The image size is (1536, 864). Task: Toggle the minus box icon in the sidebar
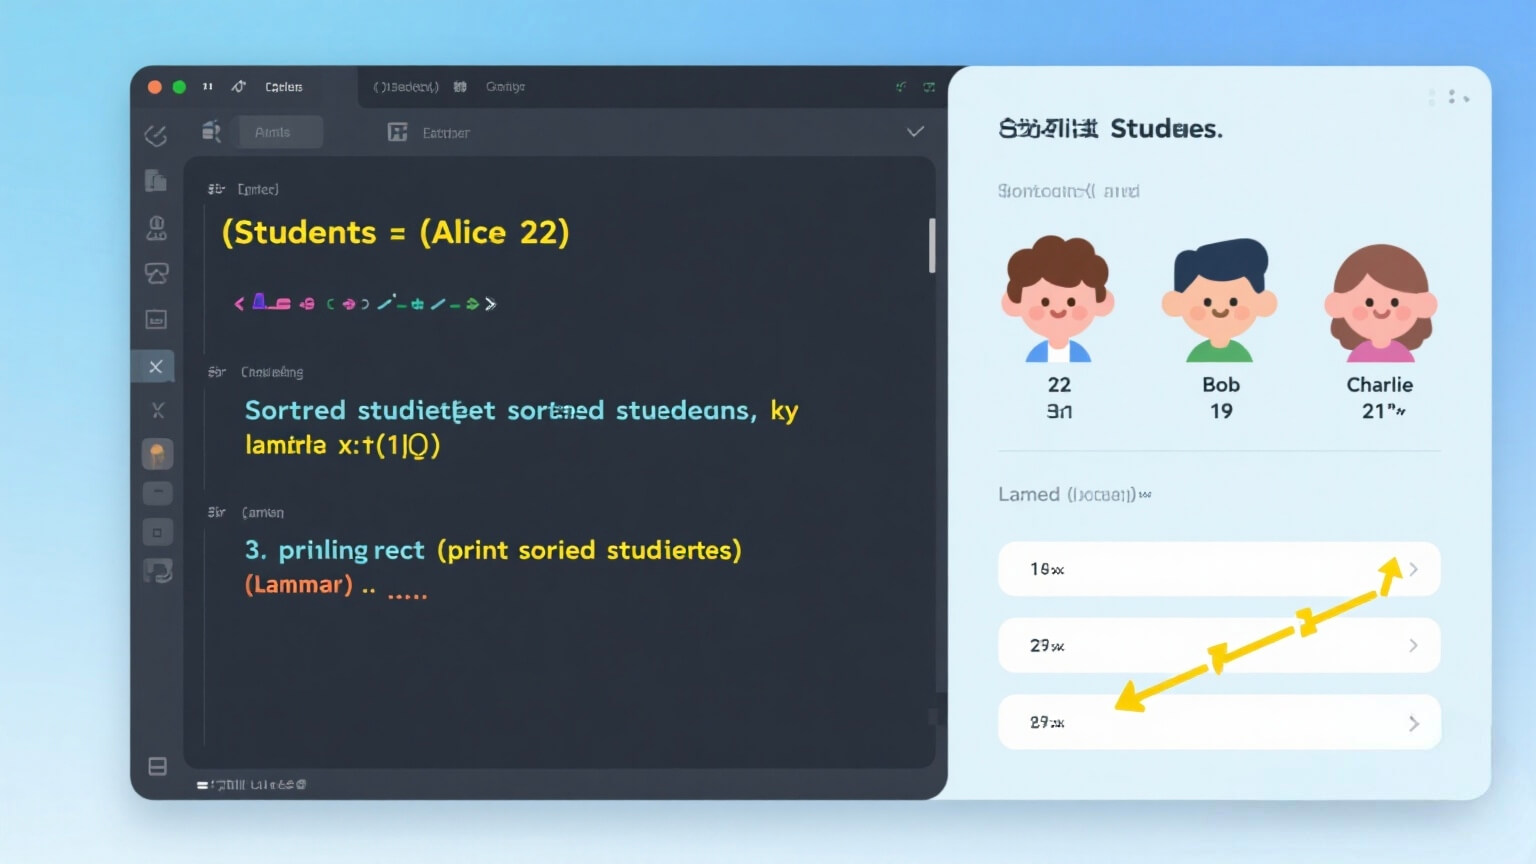click(x=157, y=493)
